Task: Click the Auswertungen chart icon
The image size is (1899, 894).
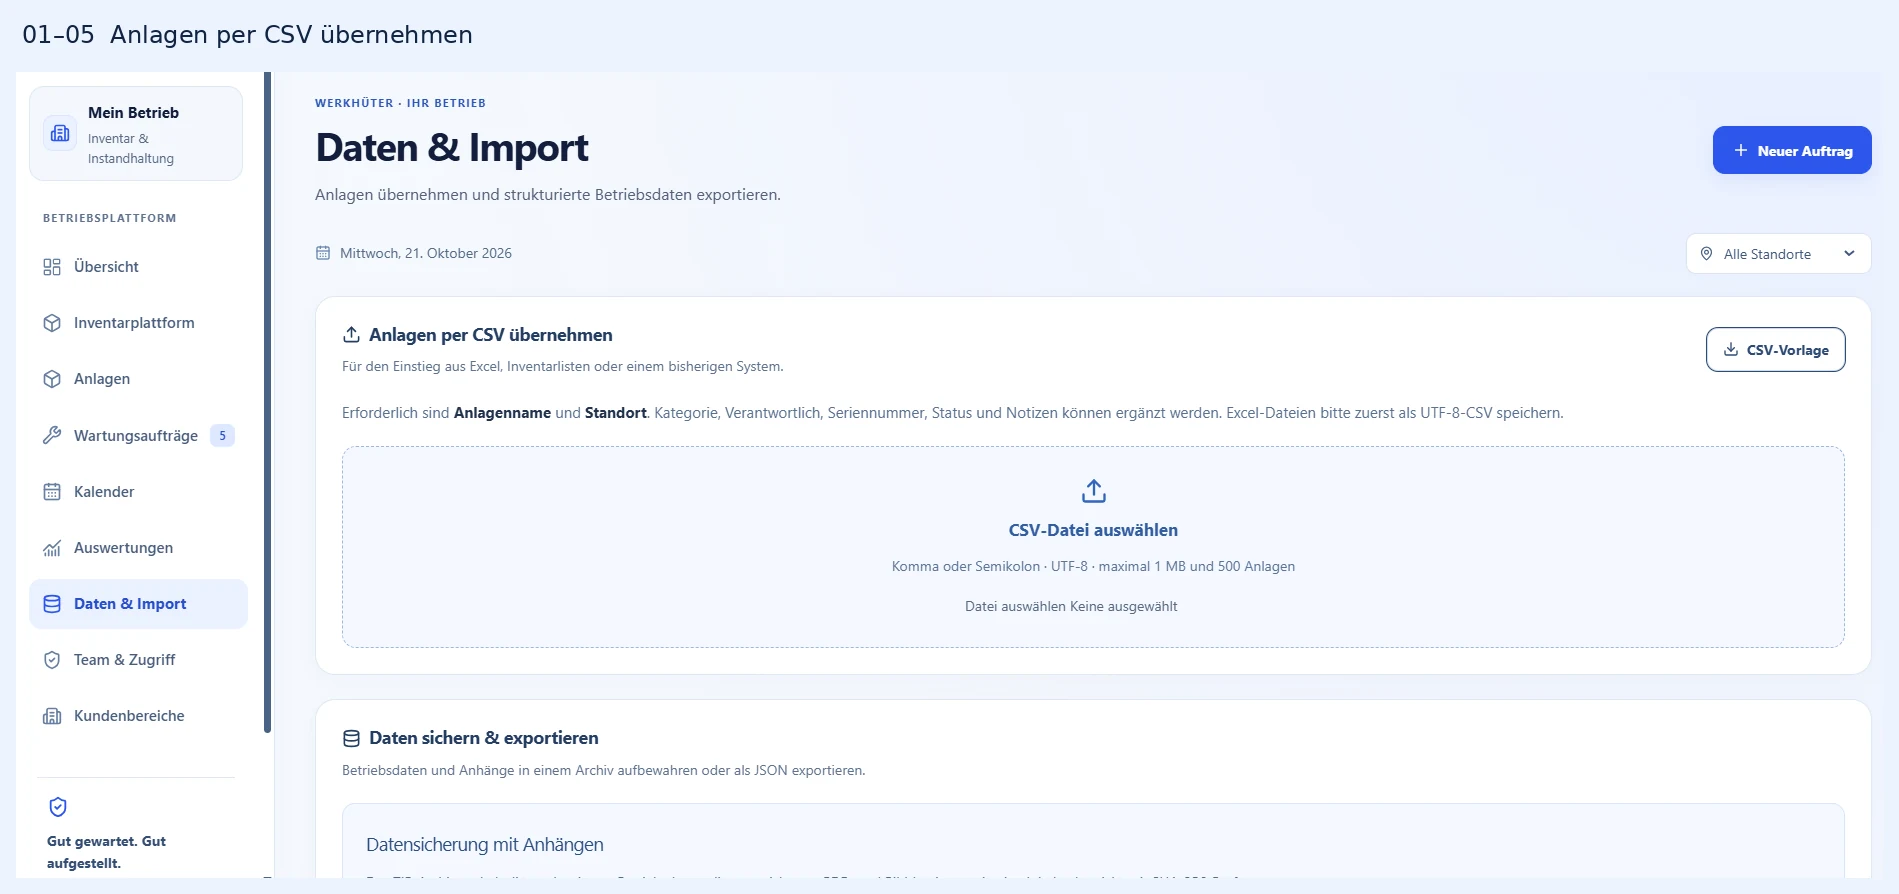Action: click(52, 548)
